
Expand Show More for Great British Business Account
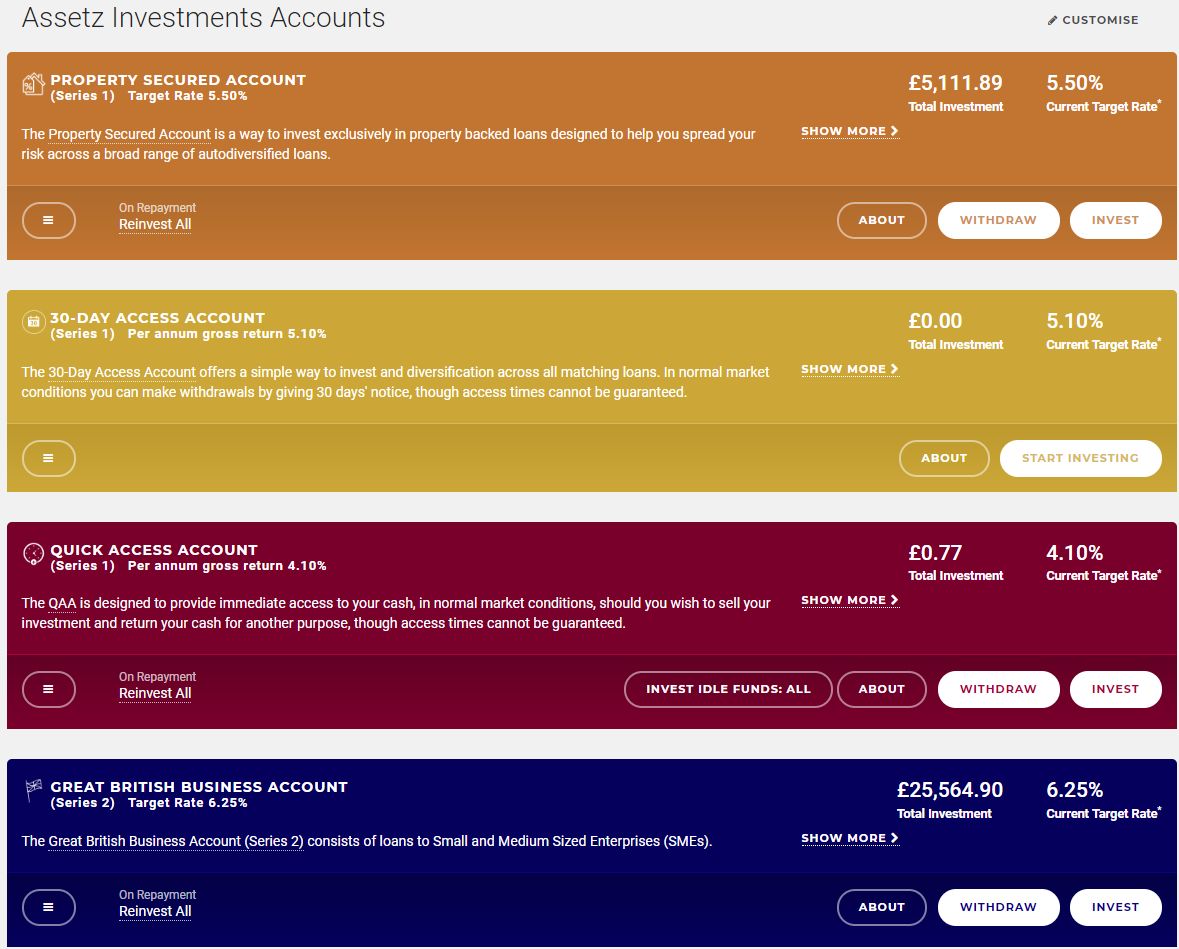click(850, 838)
